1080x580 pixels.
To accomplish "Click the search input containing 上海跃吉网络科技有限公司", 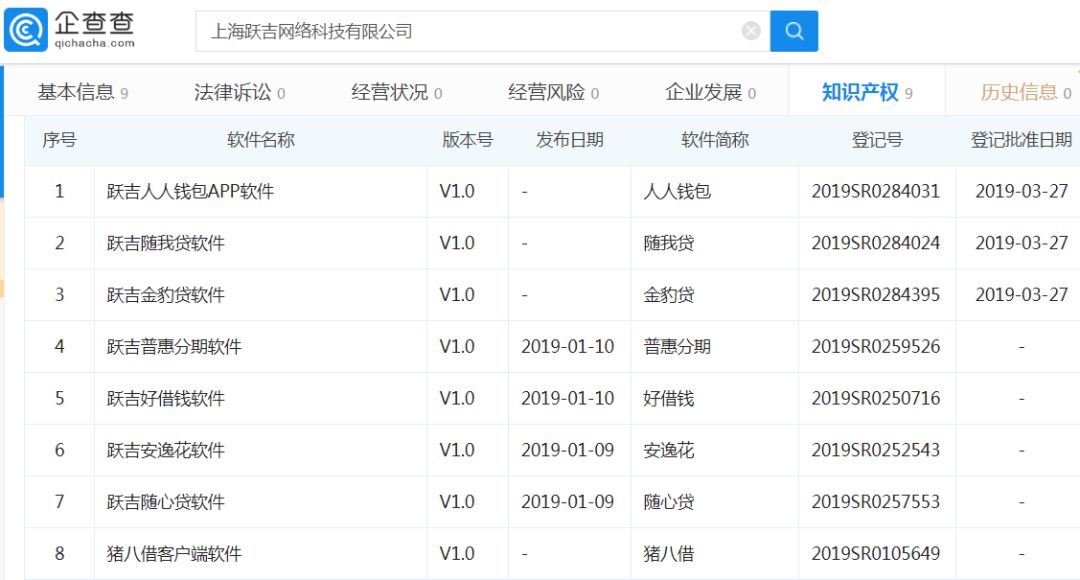I will point(400,30).
